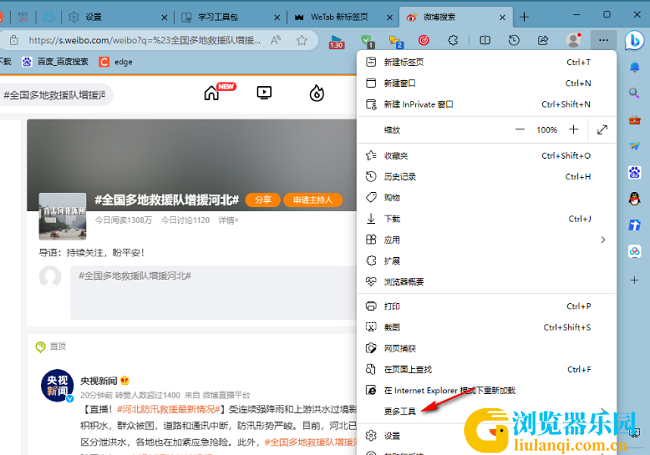The image size is (650, 455).
Task: Close the 学习工具包 tab
Action: 277,17
